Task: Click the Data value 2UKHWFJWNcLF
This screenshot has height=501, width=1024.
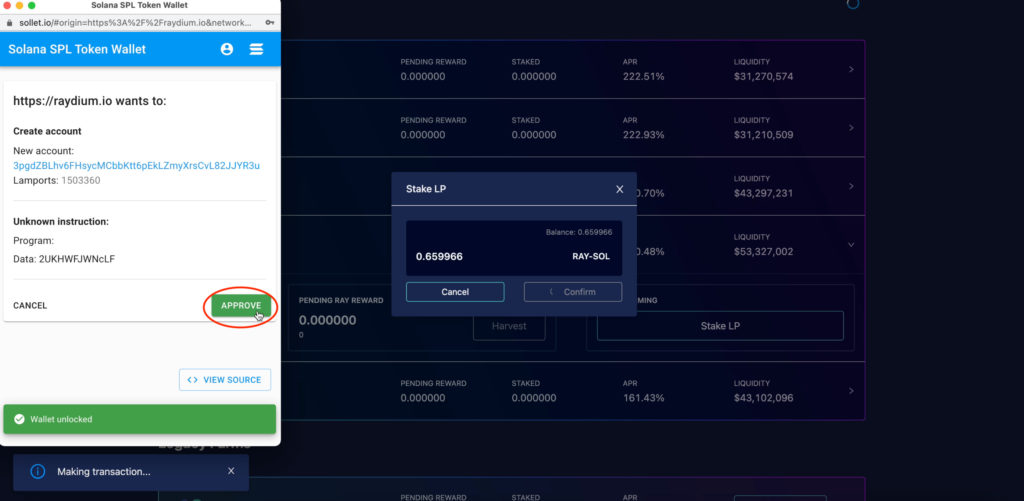Action: (77, 259)
